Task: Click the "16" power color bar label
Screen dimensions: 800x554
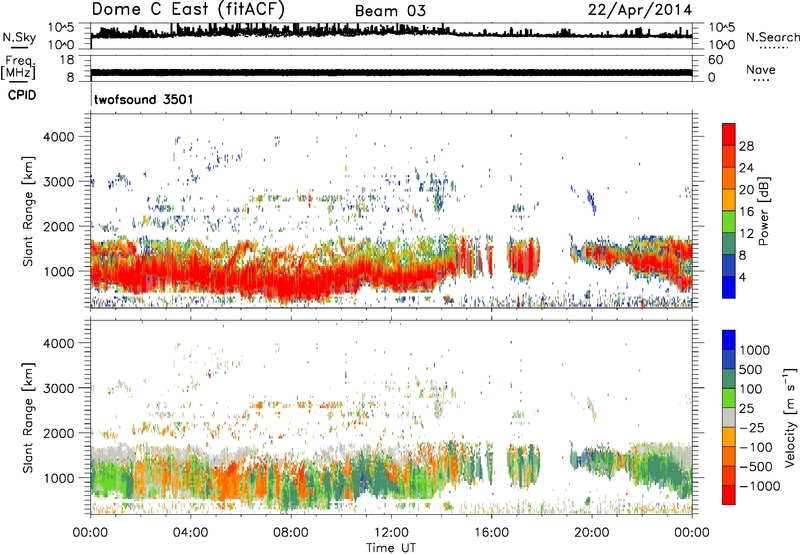Action: [x=746, y=212]
